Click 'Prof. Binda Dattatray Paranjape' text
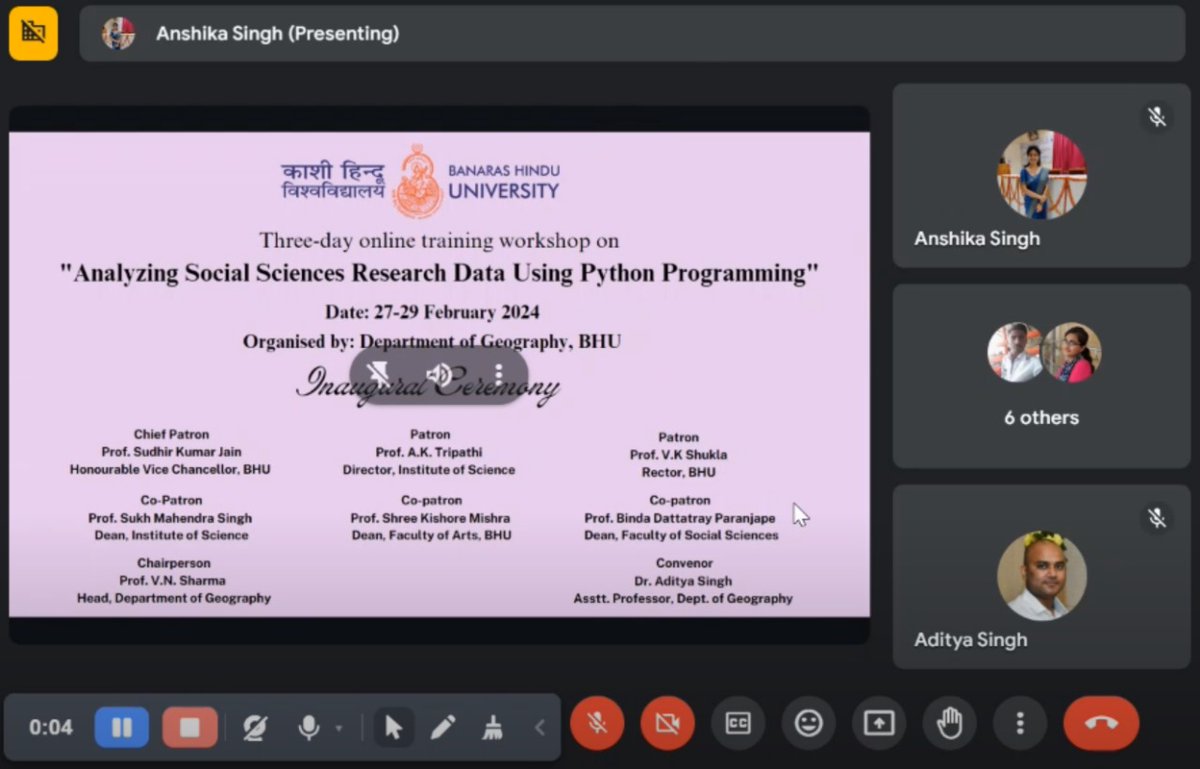Screen dimensions: 1200x769 [681, 518]
